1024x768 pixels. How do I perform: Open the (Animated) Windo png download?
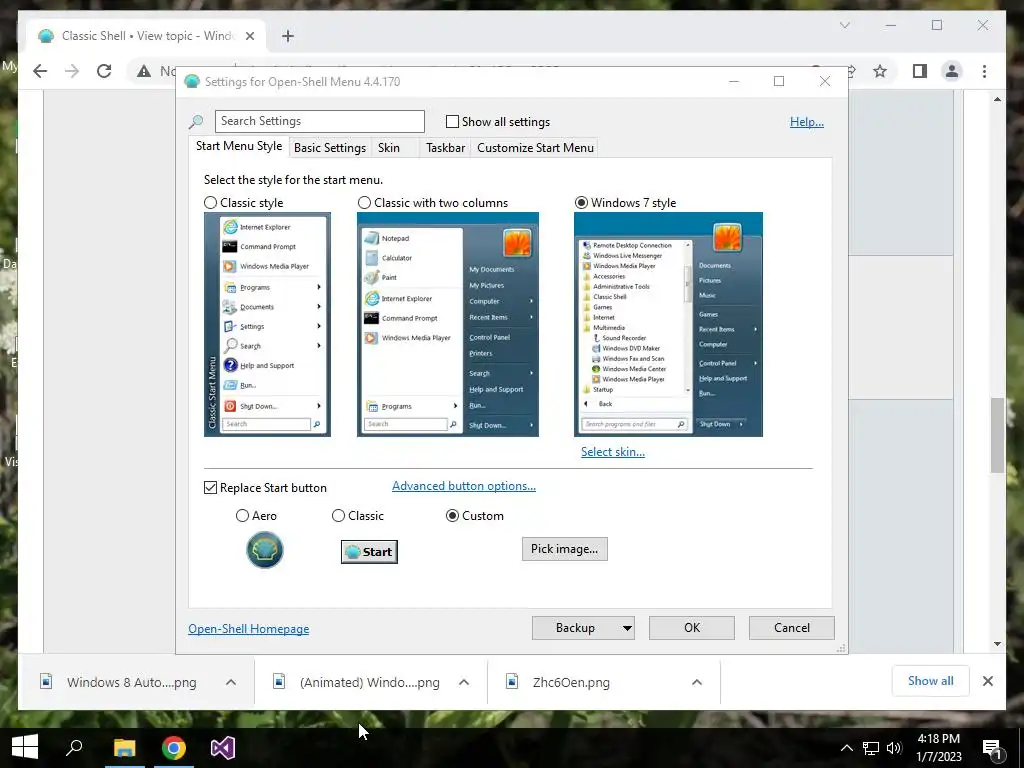click(x=369, y=682)
